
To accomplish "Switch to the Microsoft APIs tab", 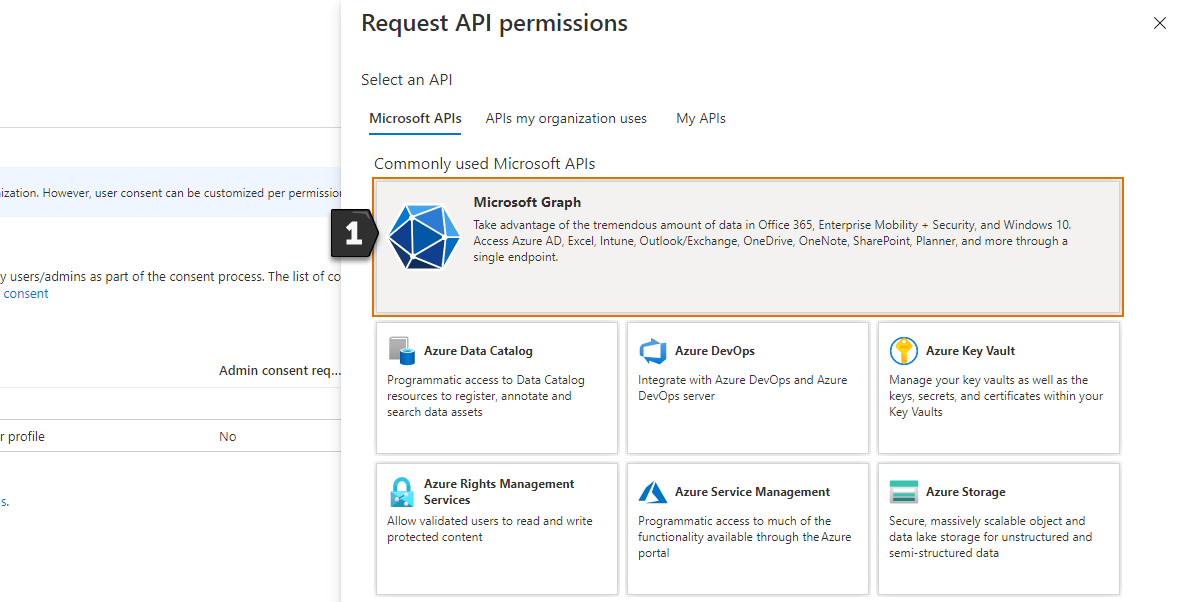I will (x=414, y=118).
